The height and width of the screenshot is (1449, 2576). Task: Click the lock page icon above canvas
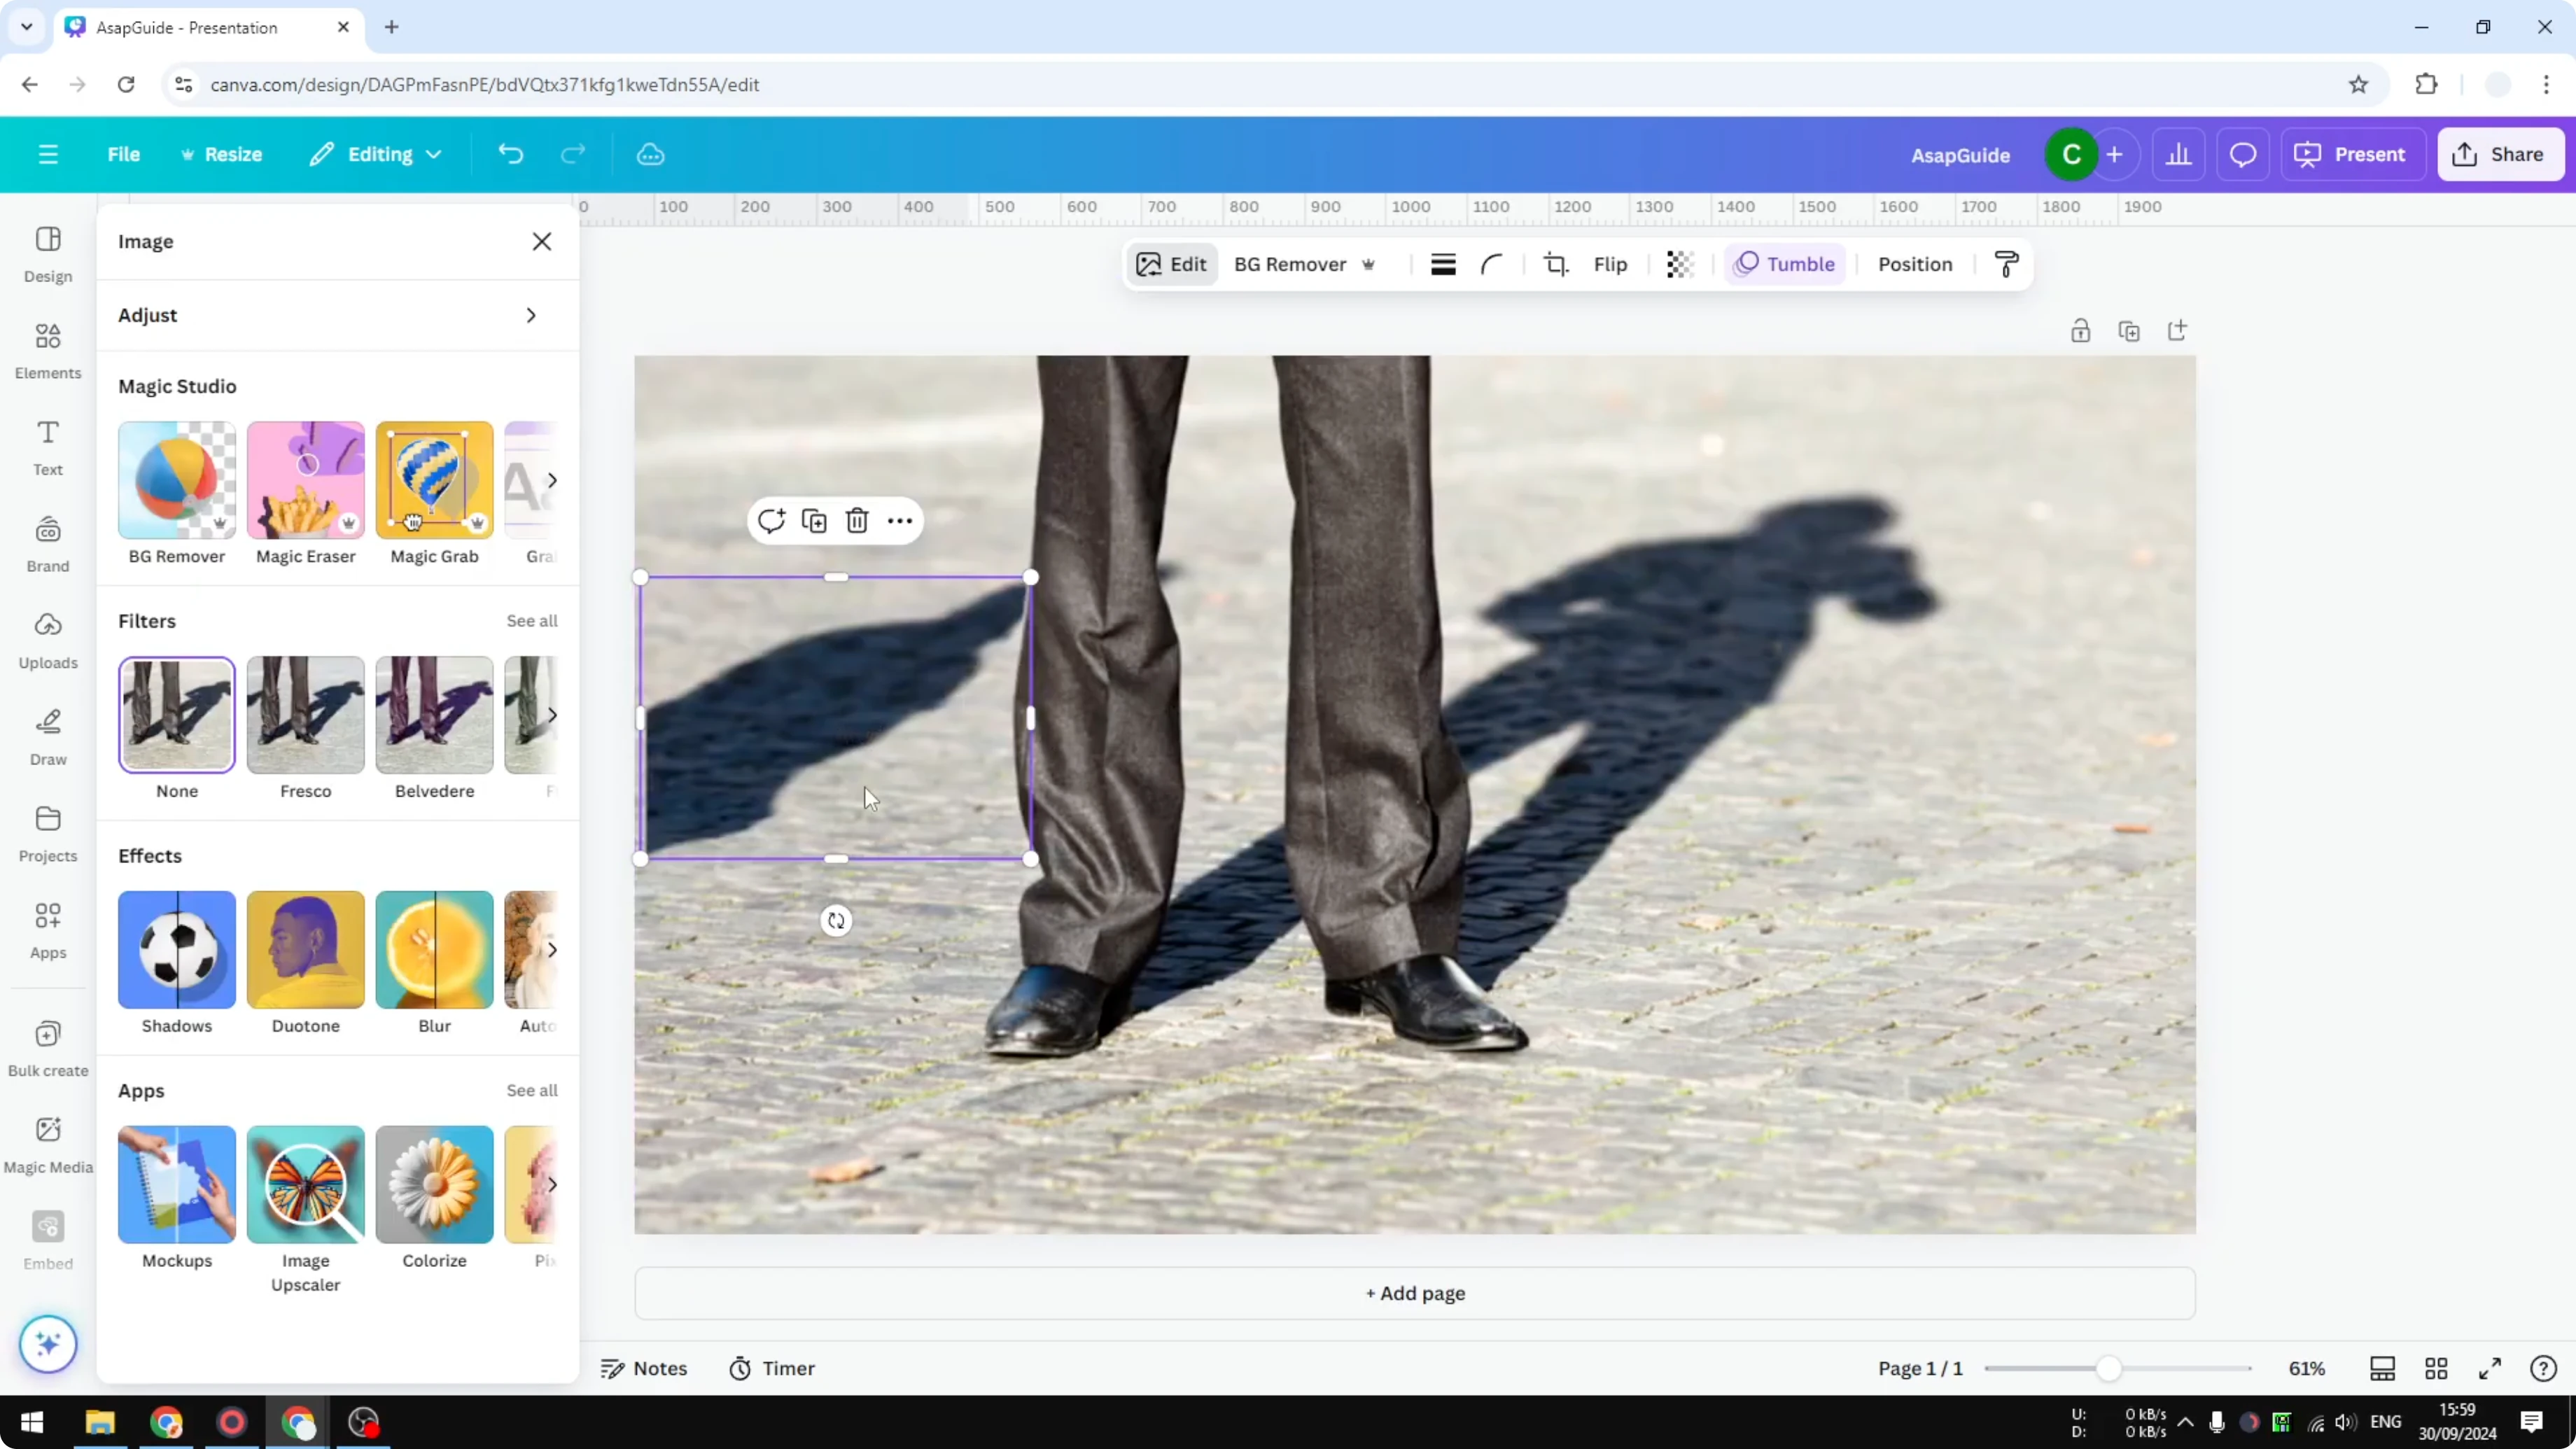2081,331
